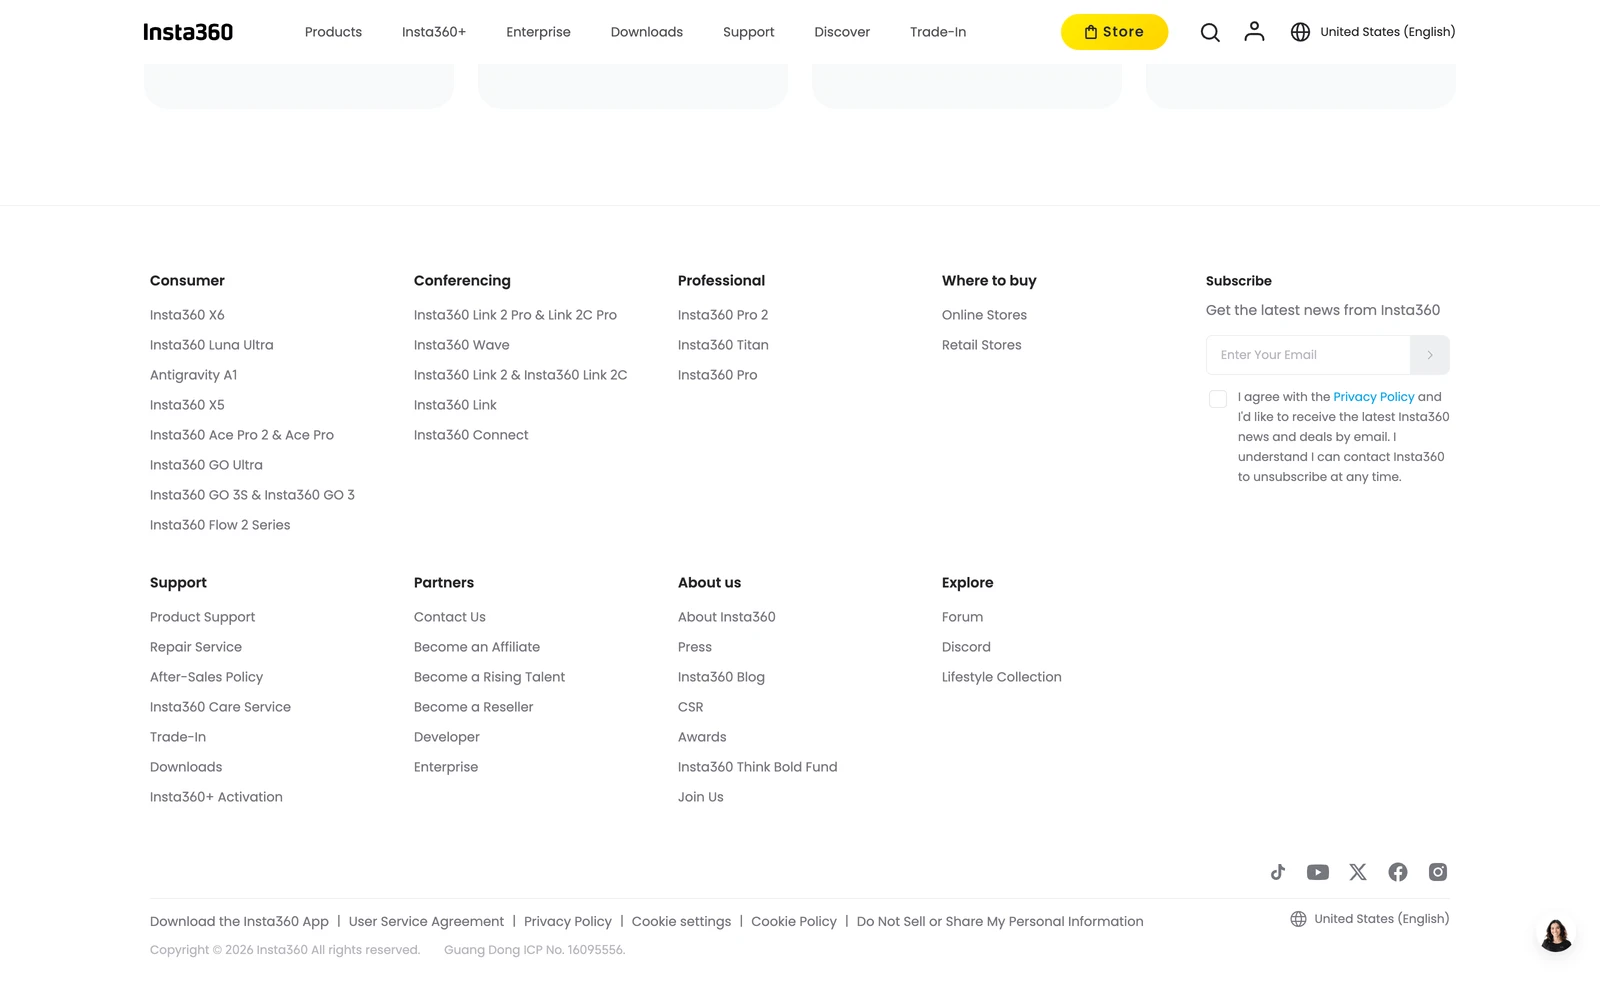The height and width of the screenshot is (1000, 1600).
Task: Open the search magnifier icon
Action: point(1210,32)
